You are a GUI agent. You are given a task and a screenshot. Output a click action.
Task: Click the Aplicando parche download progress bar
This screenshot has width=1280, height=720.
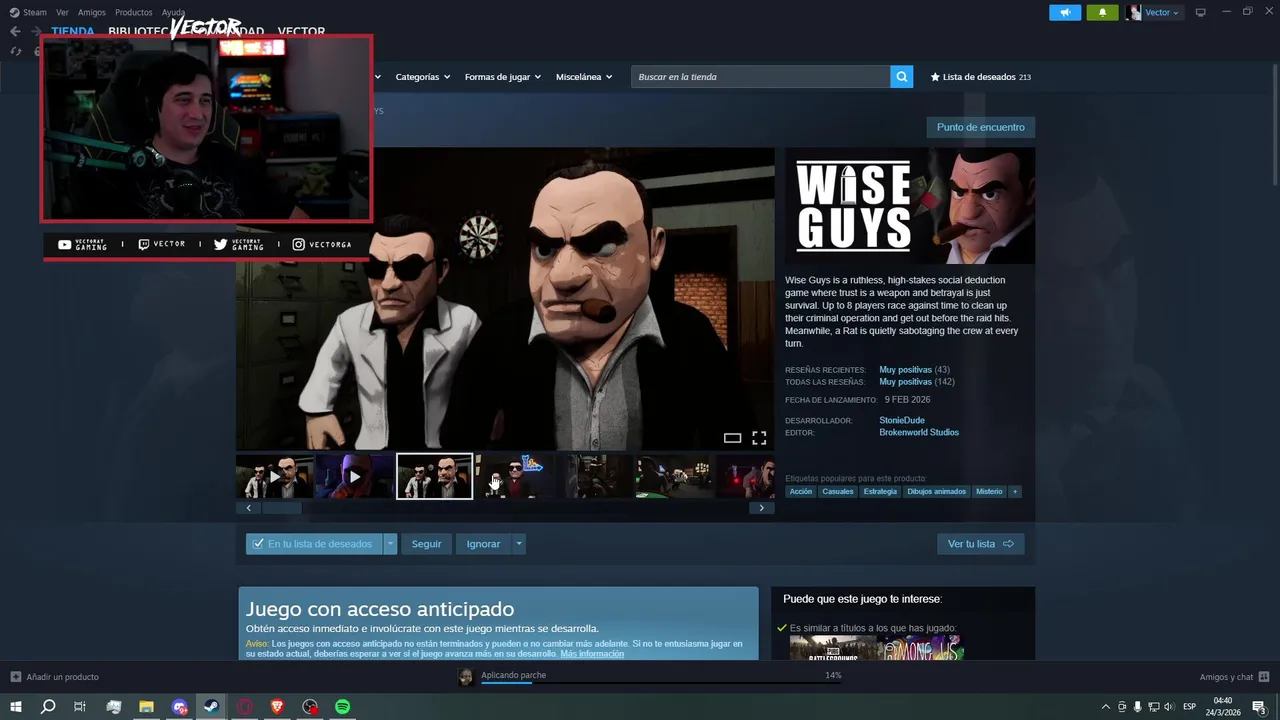pyautogui.click(x=660, y=684)
